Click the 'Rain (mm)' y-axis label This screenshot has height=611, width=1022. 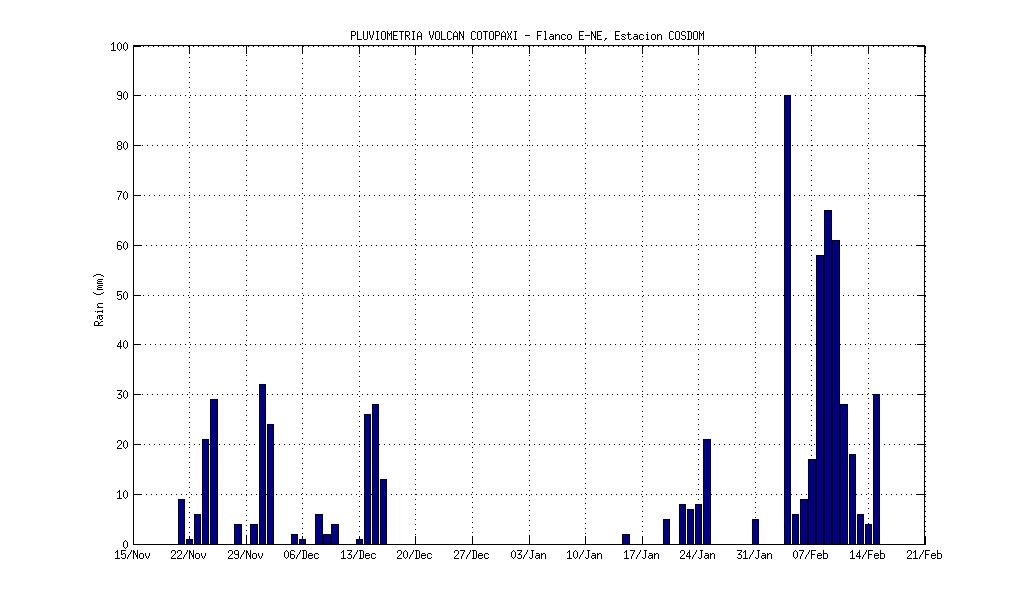click(x=99, y=300)
